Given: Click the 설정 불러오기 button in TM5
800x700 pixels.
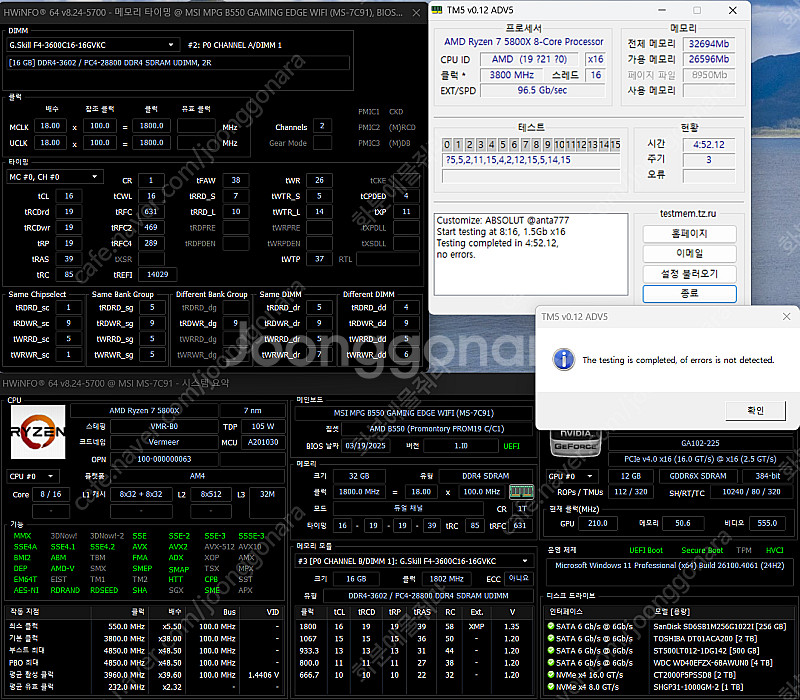Looking at the screenshot, I should click(689, 274).
